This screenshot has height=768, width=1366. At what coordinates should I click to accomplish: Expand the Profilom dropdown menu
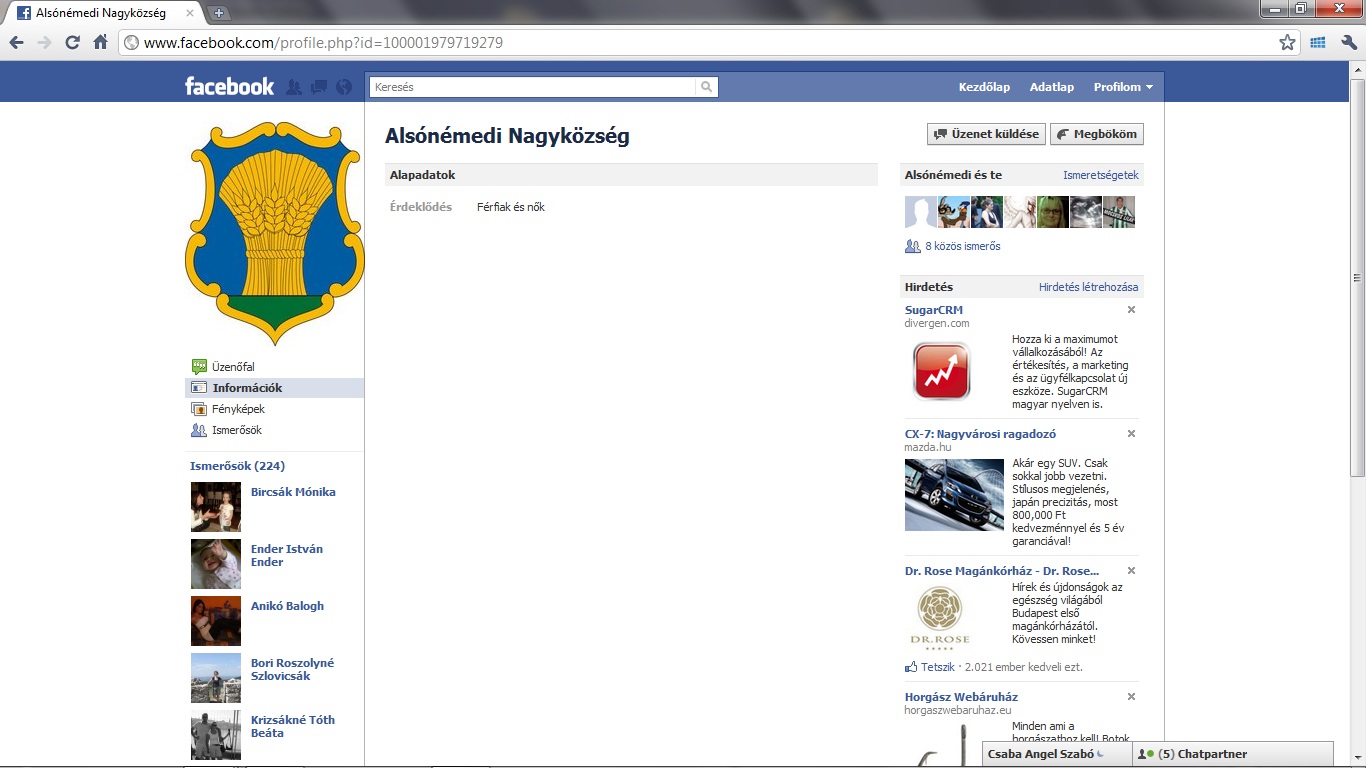pyautogui.click(x=1123, y=87)
